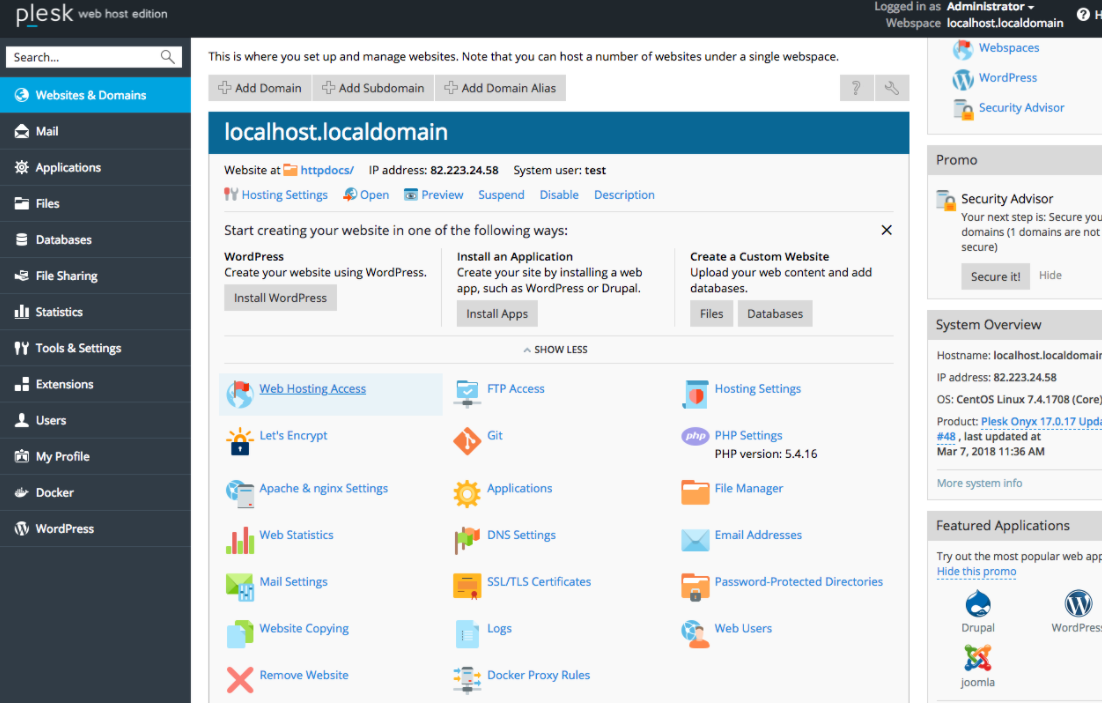Open the File Manager folder icon
Image resolution: width=1102 pixels, height=703 pixels.
(x=695, y=493)
